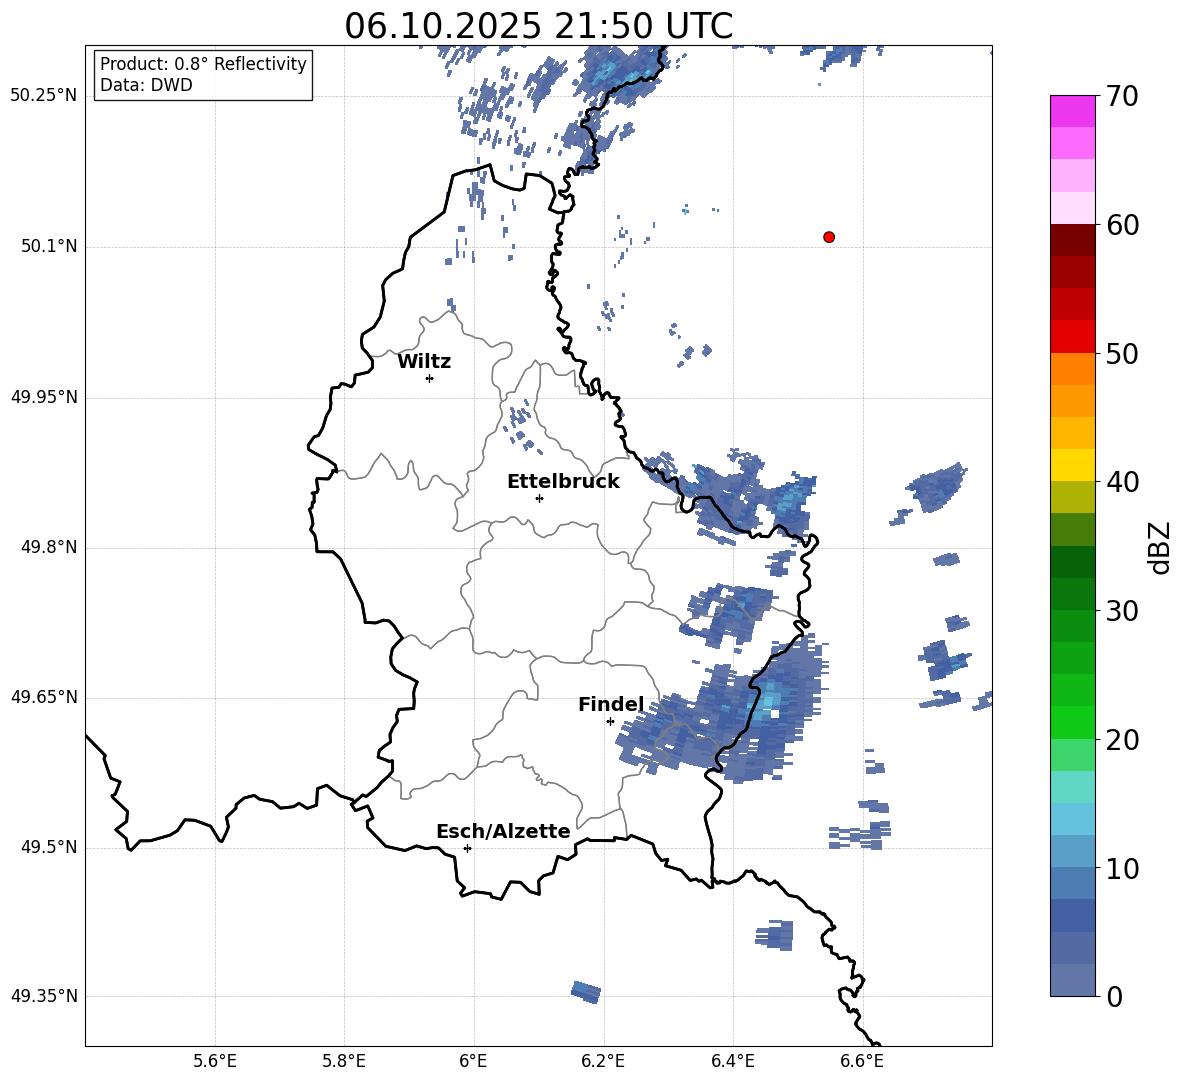Screen dimensions: 1184x1081
Task: Click the red radar site marker
Action: tap(829, 237)
